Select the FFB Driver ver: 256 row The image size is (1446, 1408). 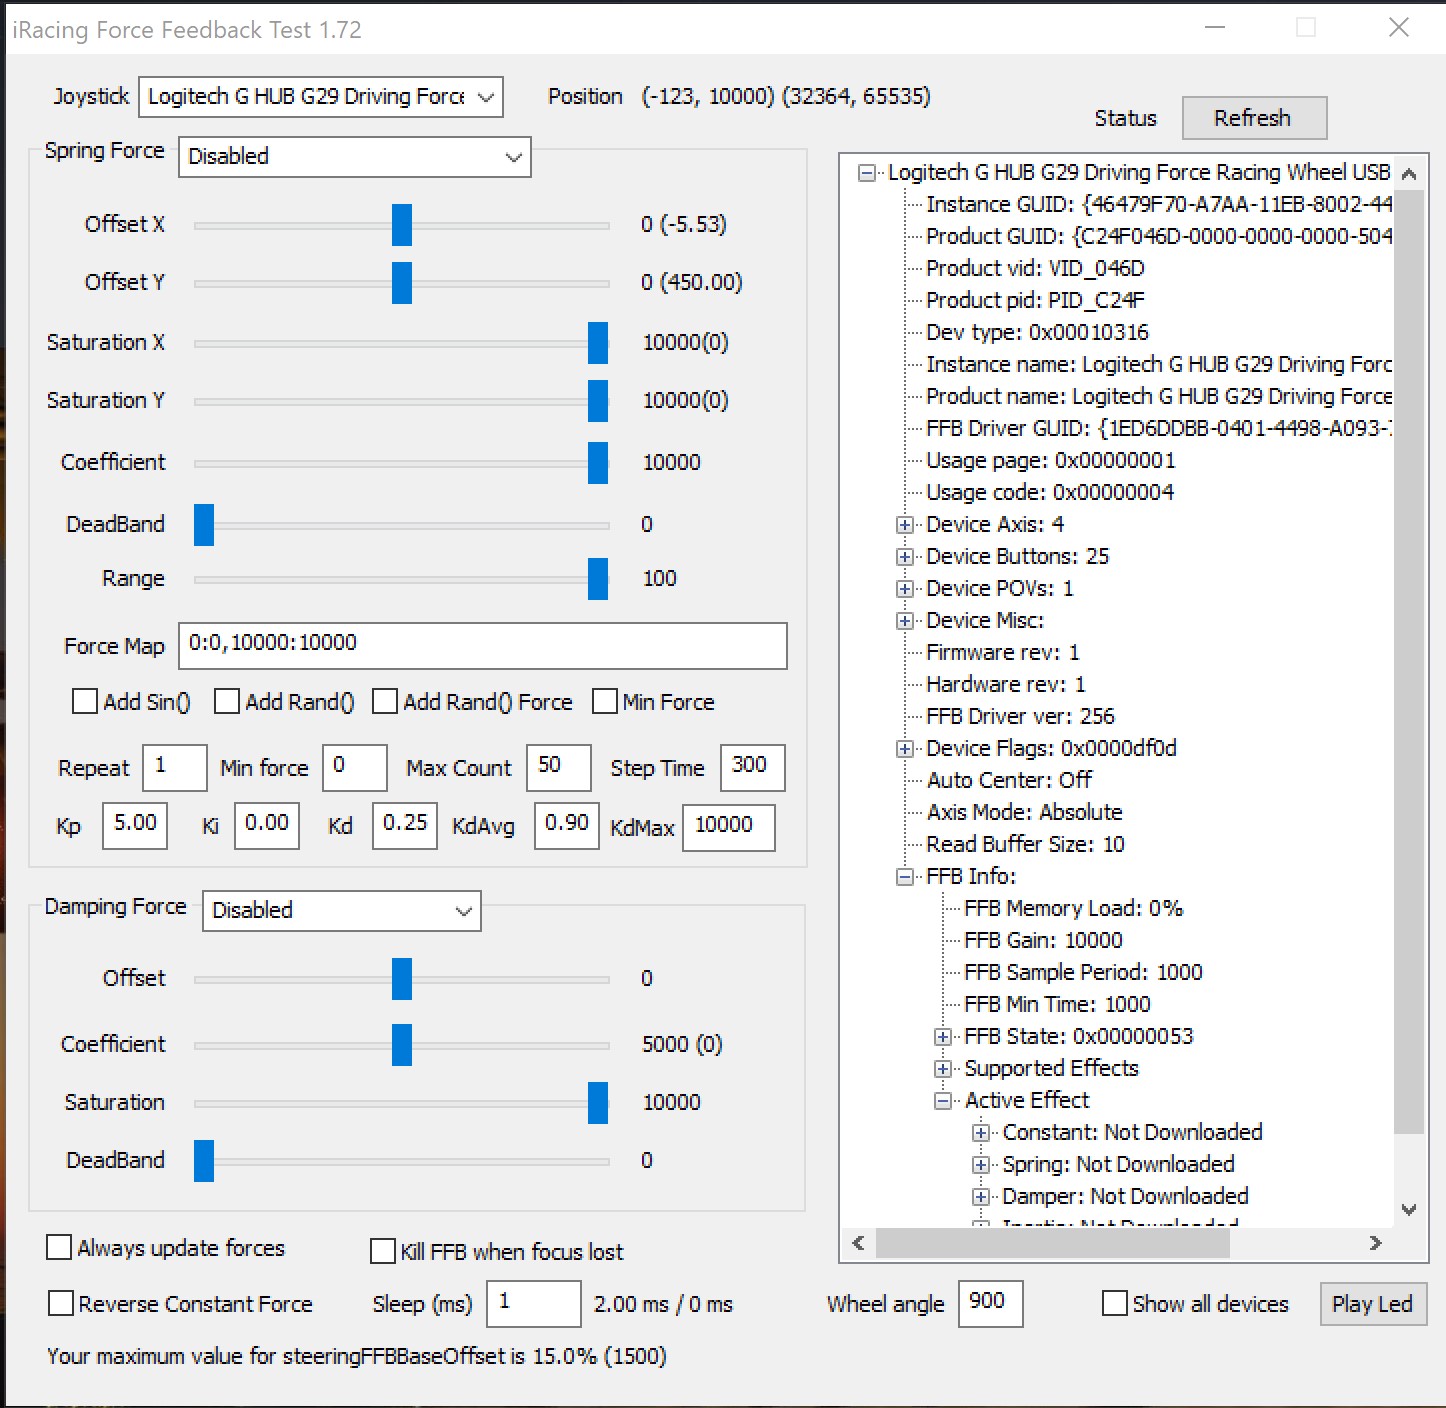point(1020,716)
